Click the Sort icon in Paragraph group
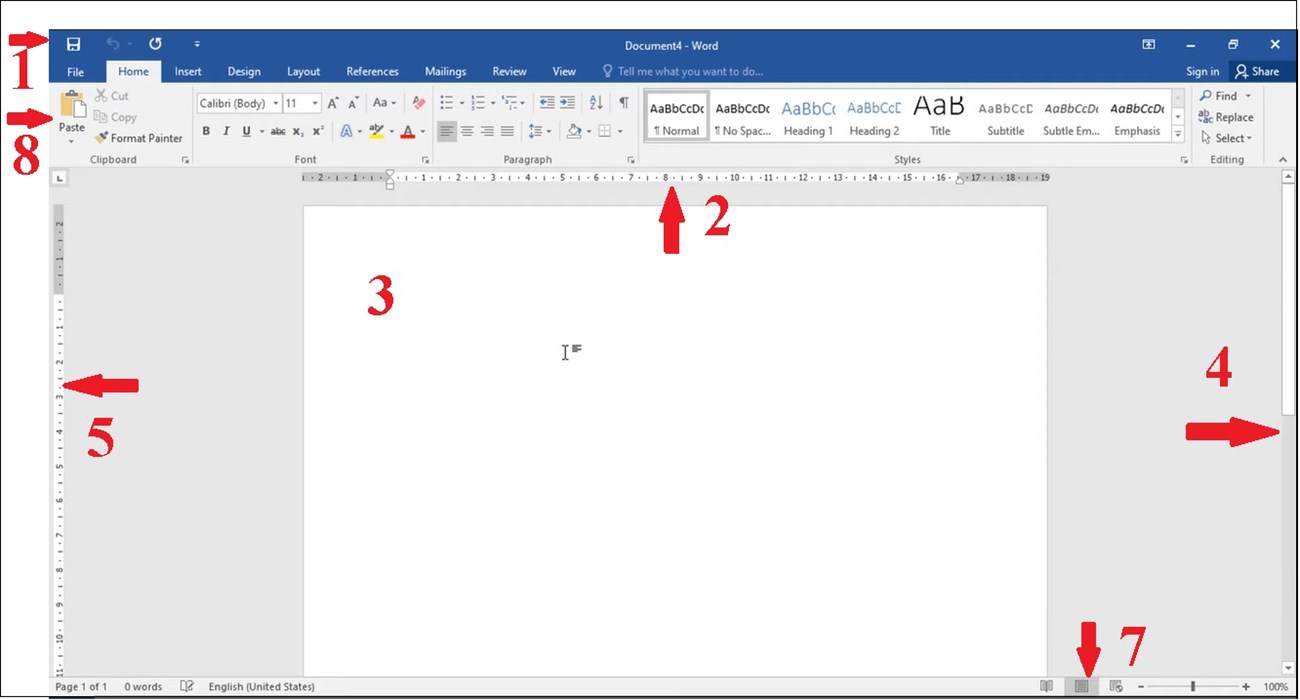 point(596,103)
